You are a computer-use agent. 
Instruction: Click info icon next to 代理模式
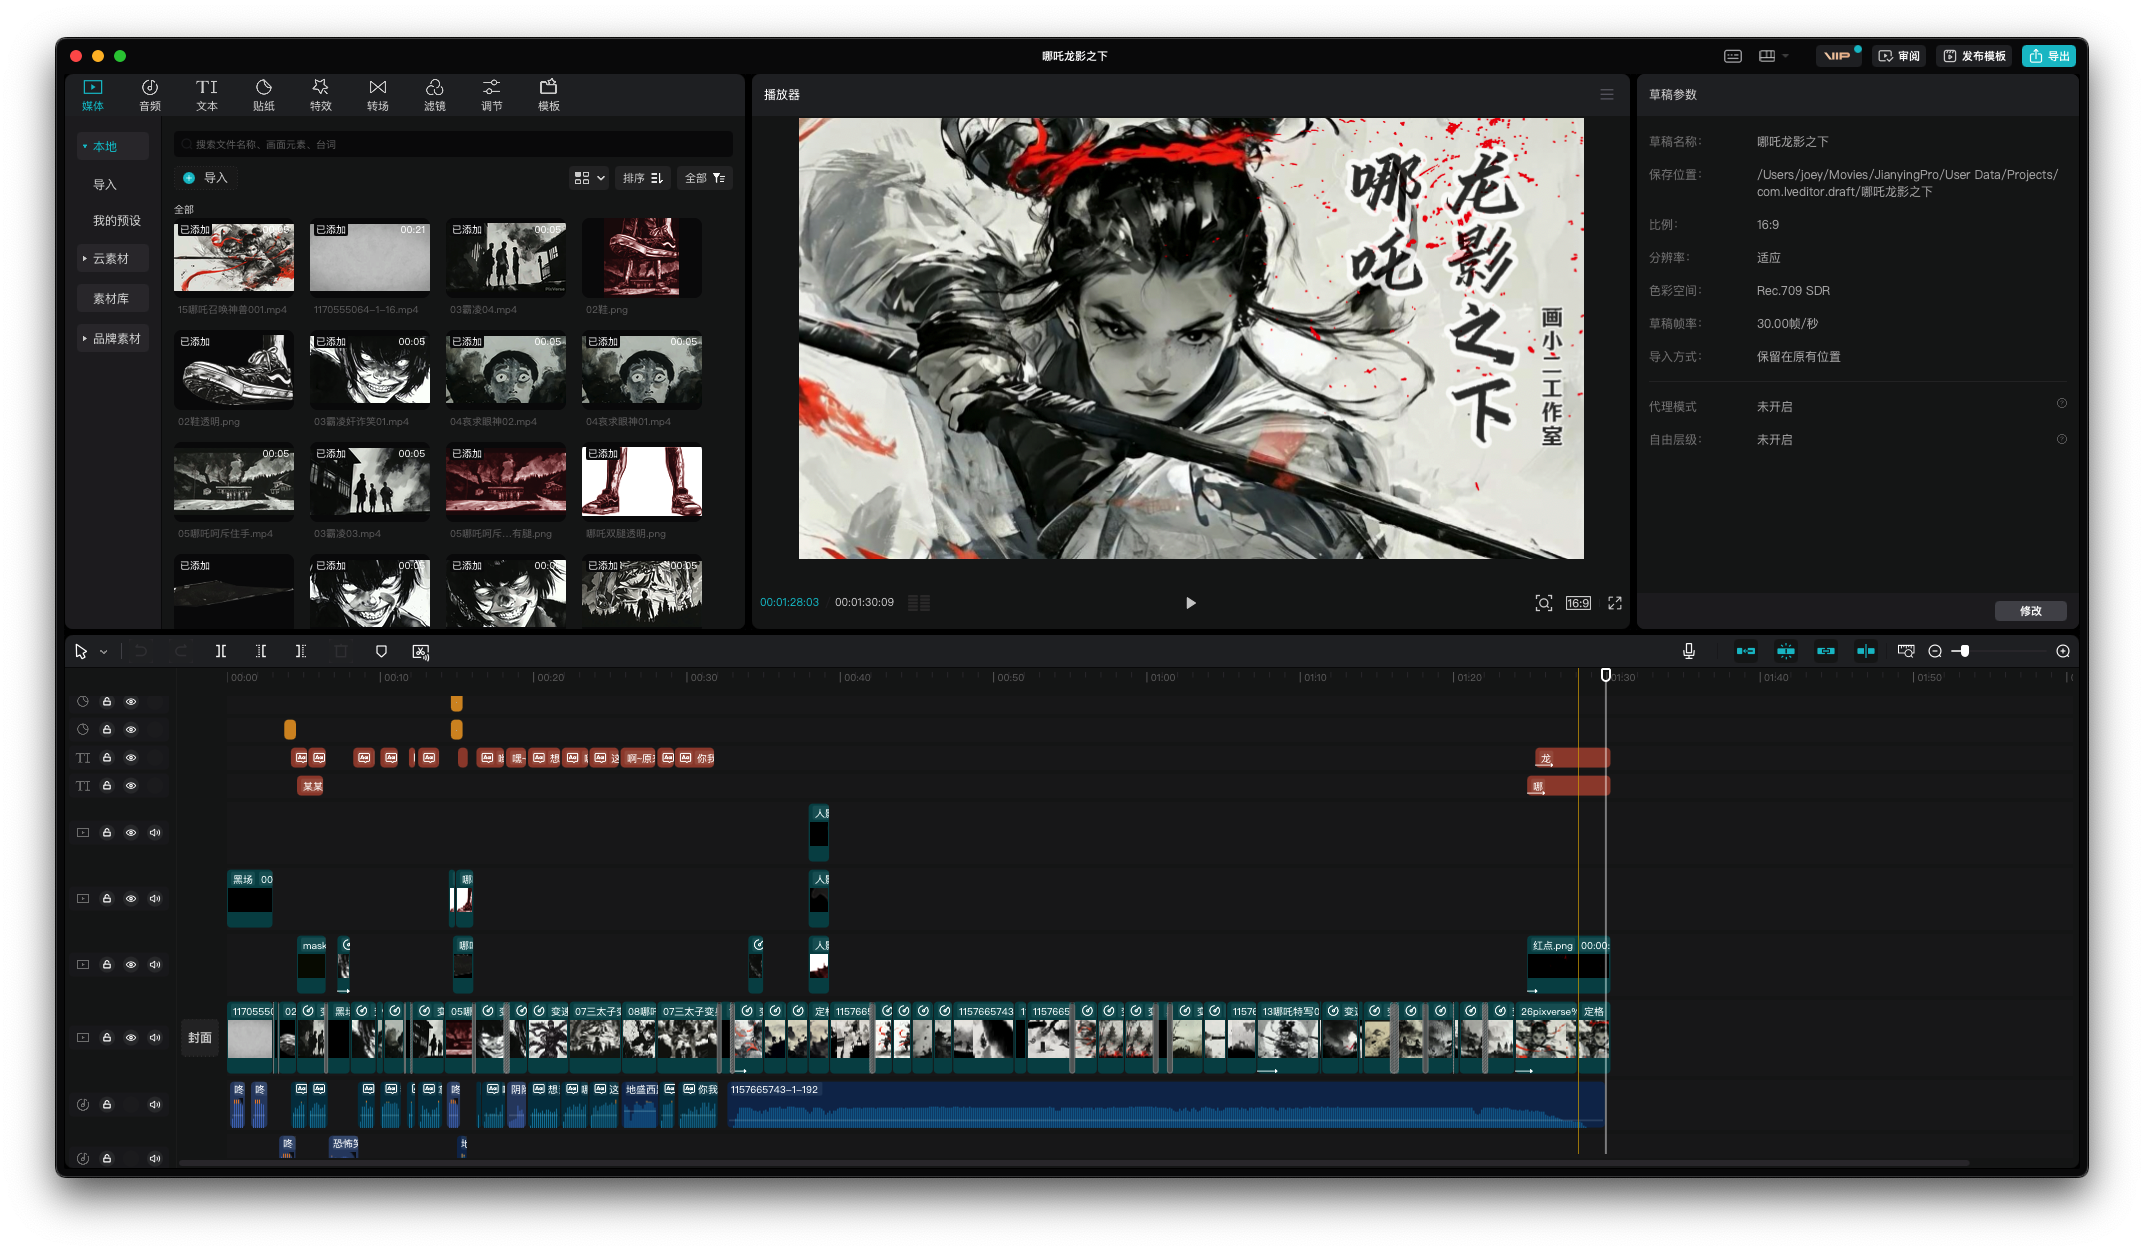pyautogui.click(x=2062, y=404)
